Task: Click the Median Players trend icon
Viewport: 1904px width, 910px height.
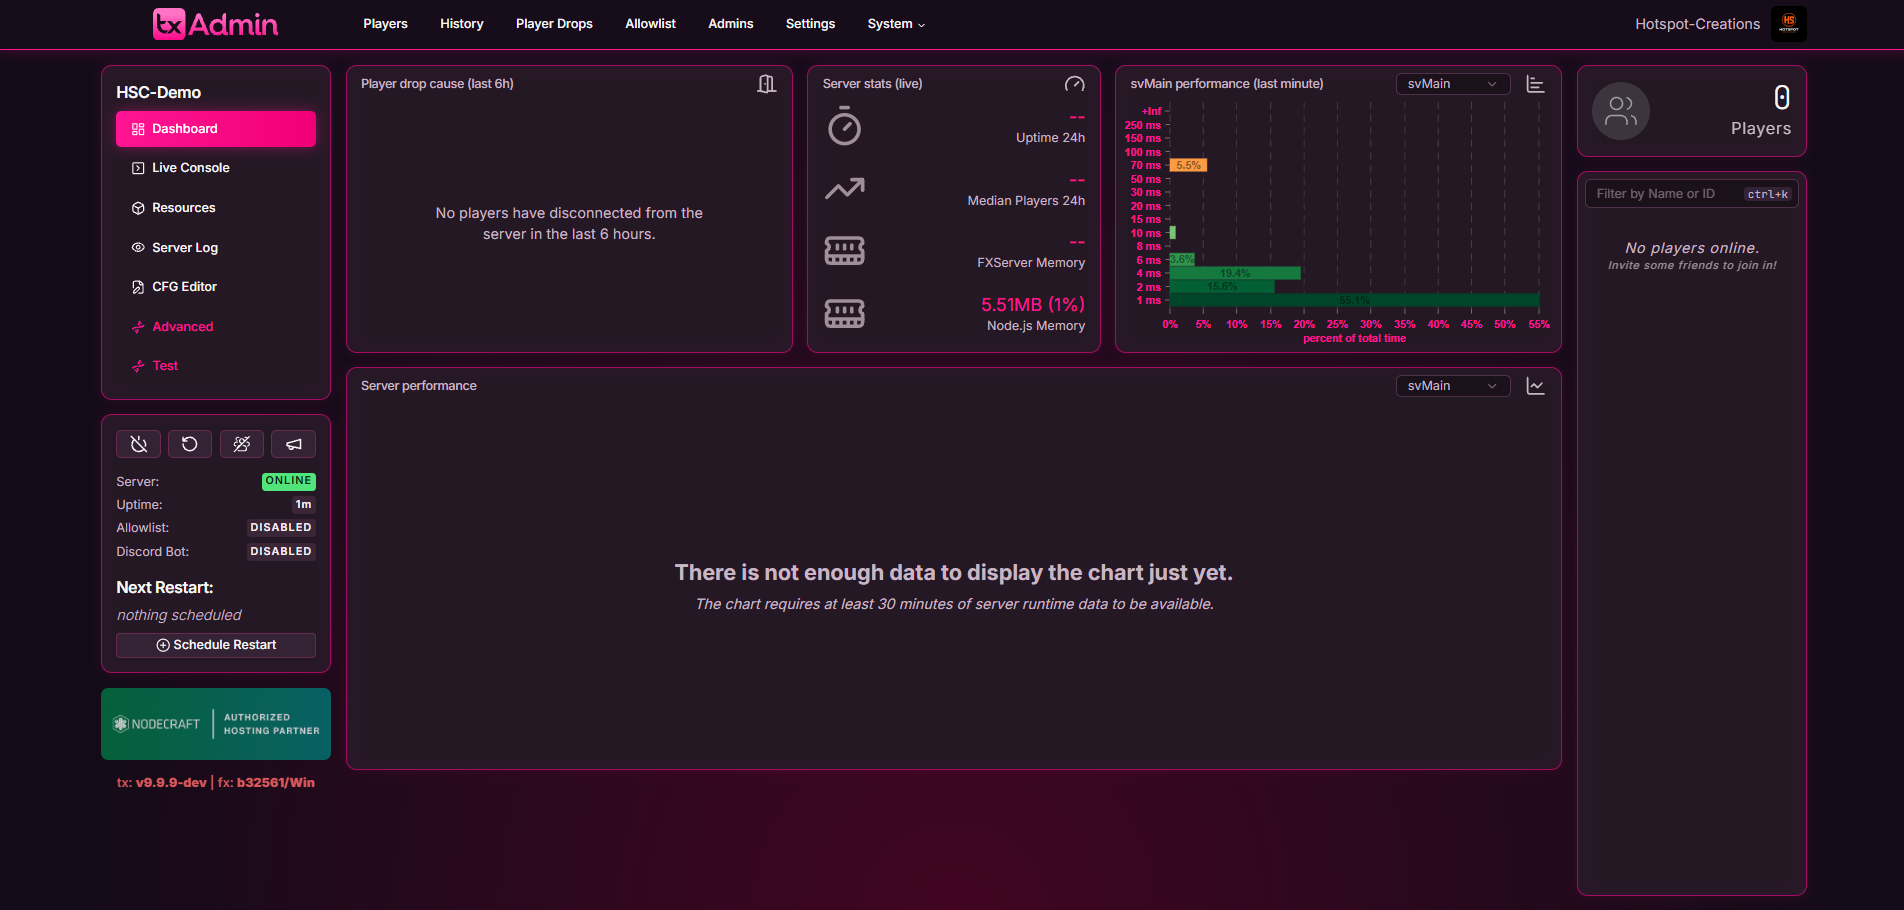Action: 844,189
